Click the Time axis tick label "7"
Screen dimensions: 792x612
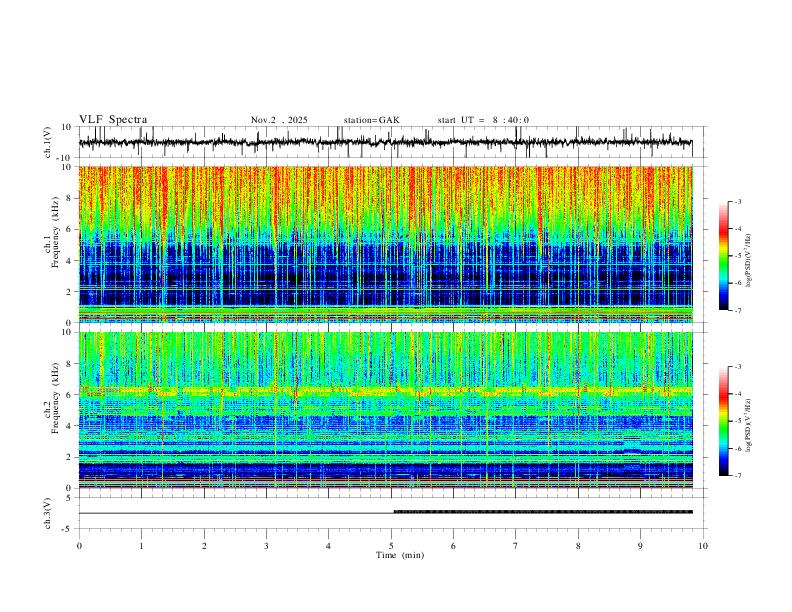click(x=516, y=546)
